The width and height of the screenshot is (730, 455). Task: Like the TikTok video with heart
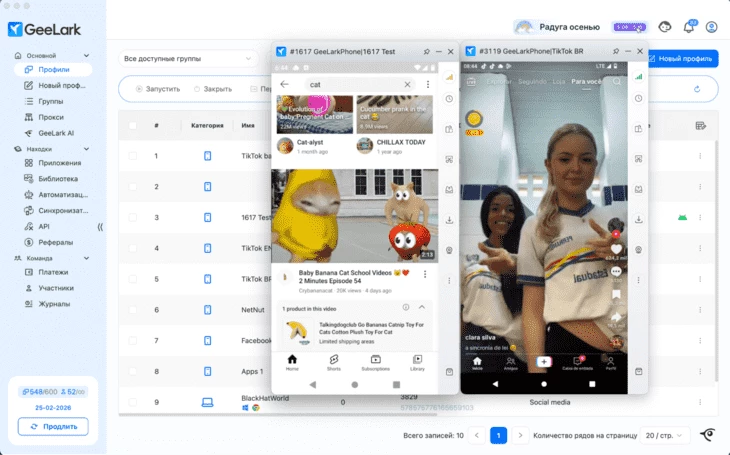(616, 249)
